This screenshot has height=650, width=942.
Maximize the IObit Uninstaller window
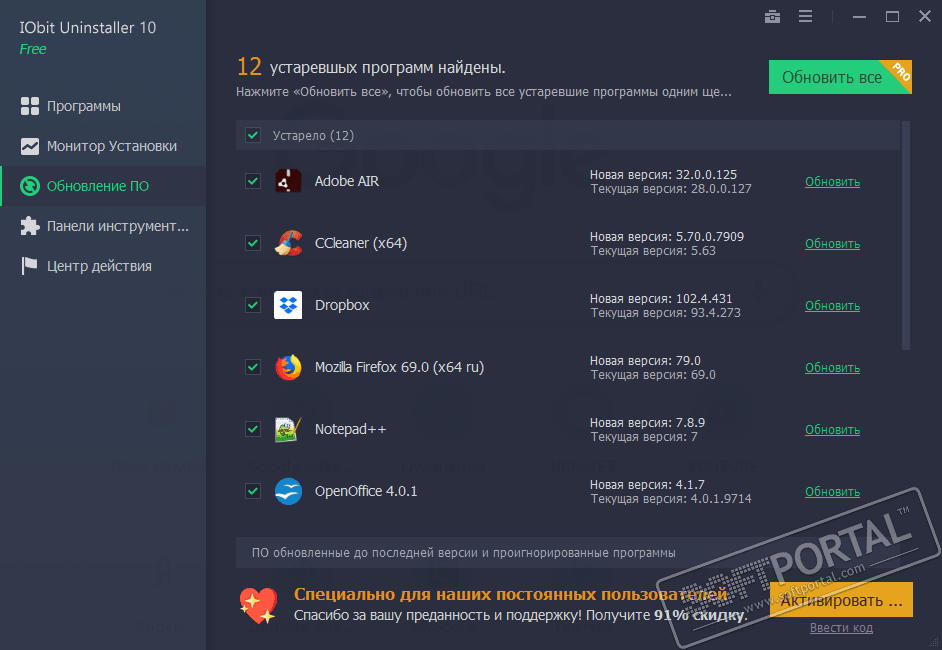click(x=892, y=17)
